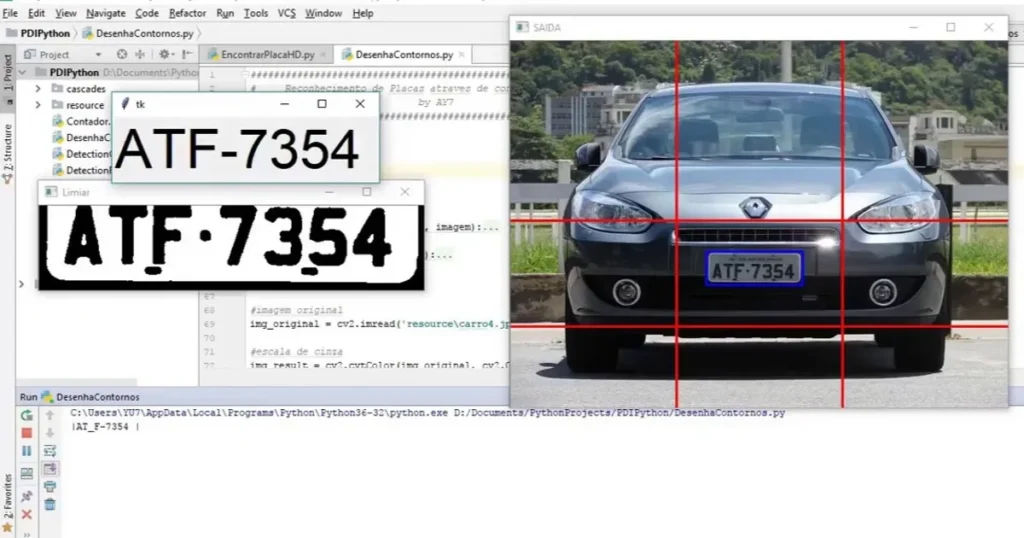1024x538 pixels.
Task: Click scroll-from-source target icon in Project panel
Action: coord(122,55)
